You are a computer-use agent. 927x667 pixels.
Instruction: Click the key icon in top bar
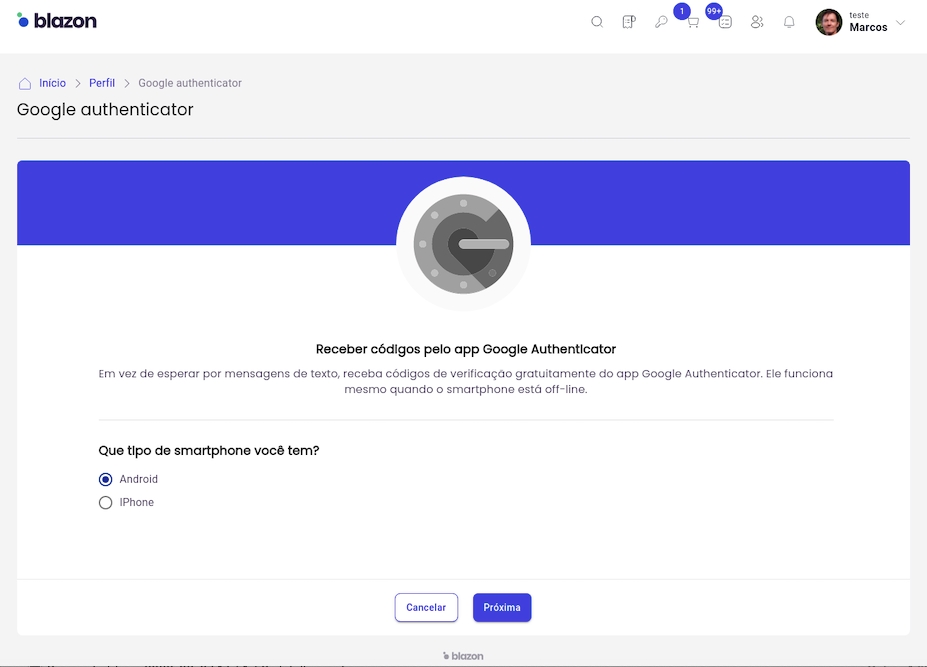(661, 22)
